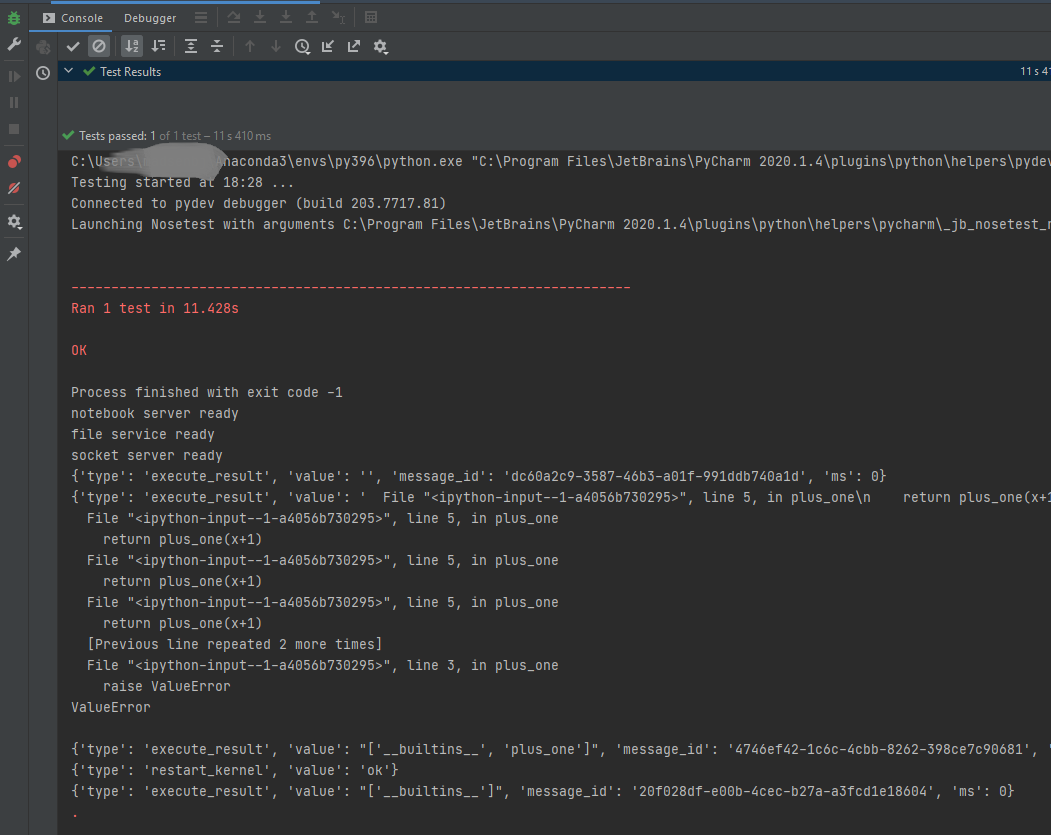Open debugger settings gear in left sidebar
The image size is (1051, 835).
click(x=13, y=222)
